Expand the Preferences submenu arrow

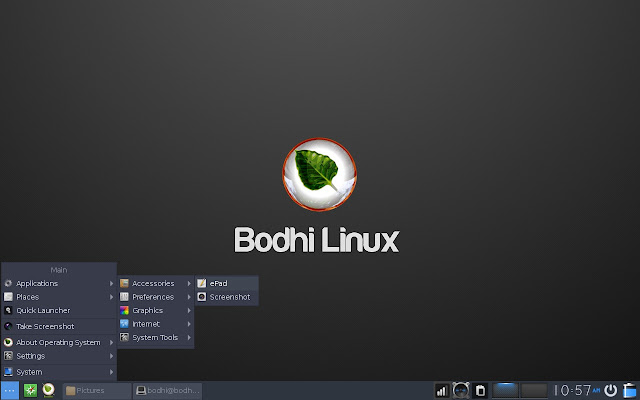tap(189, 297)
